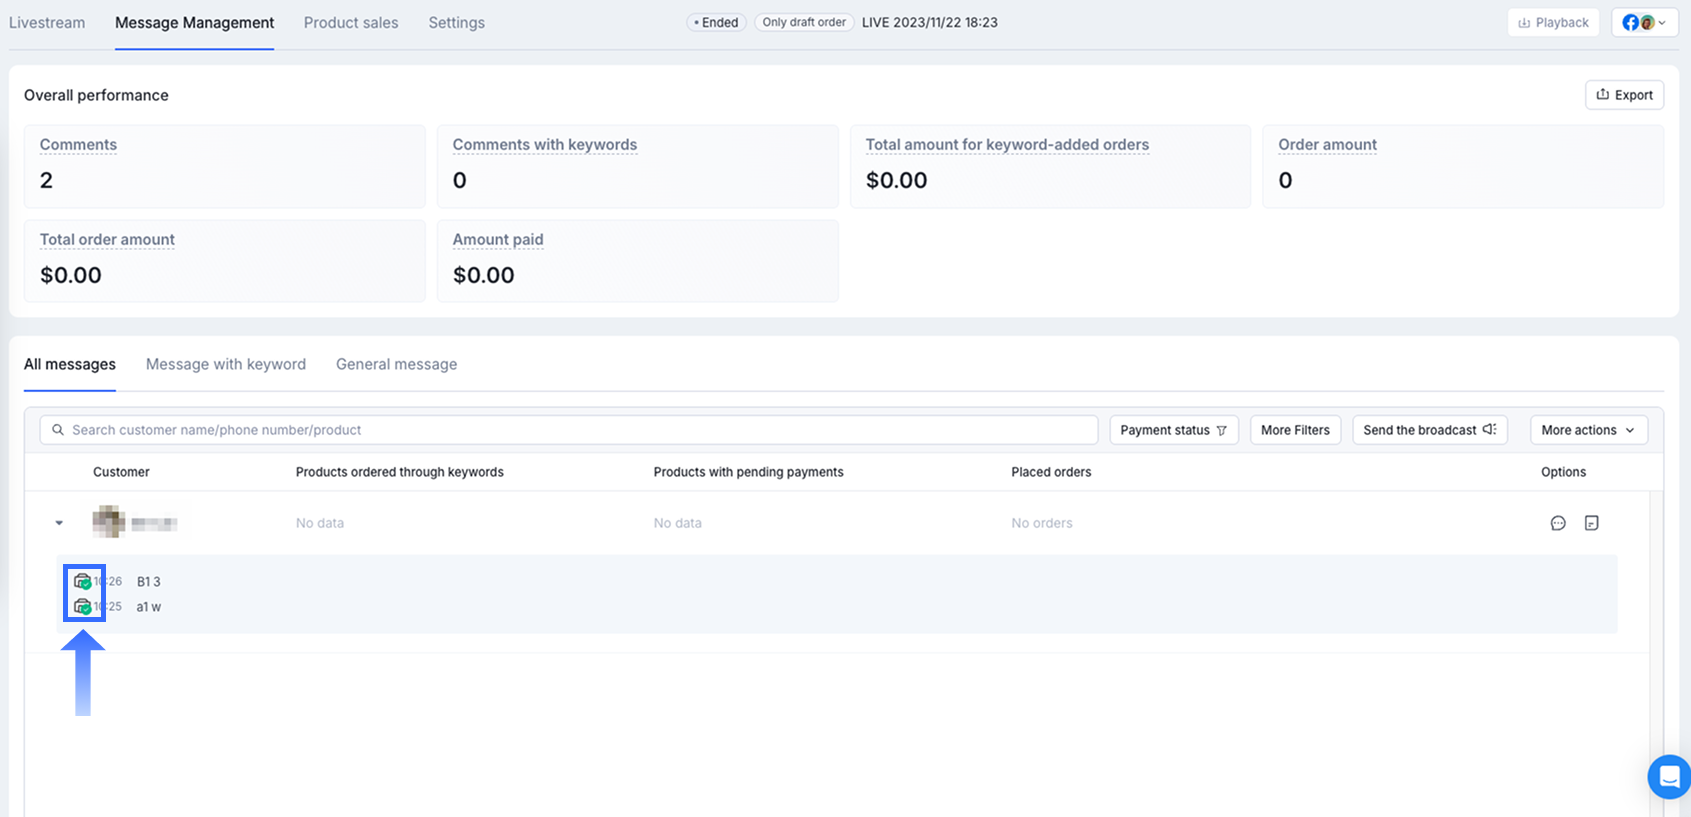This screenshot has width=1691, height=817.
Task: Go to the Settings tab
Action: pyautogui.click(x=456, y=22)
